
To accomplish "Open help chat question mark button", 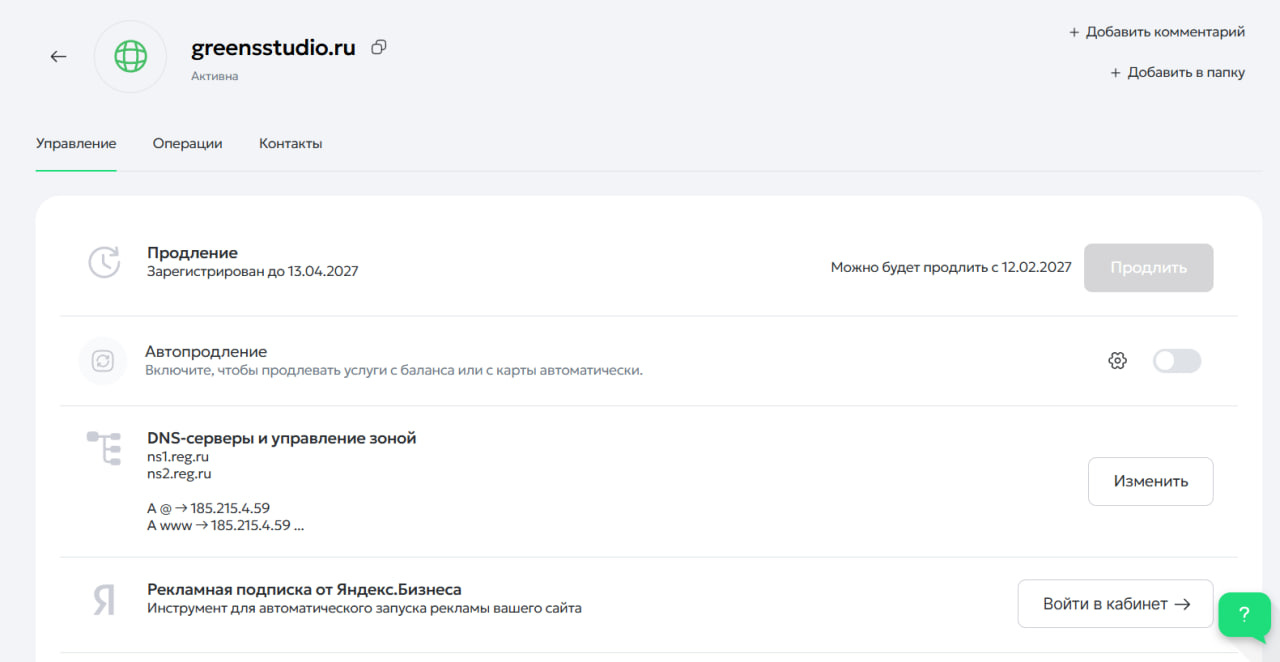I will (1244, 614).
